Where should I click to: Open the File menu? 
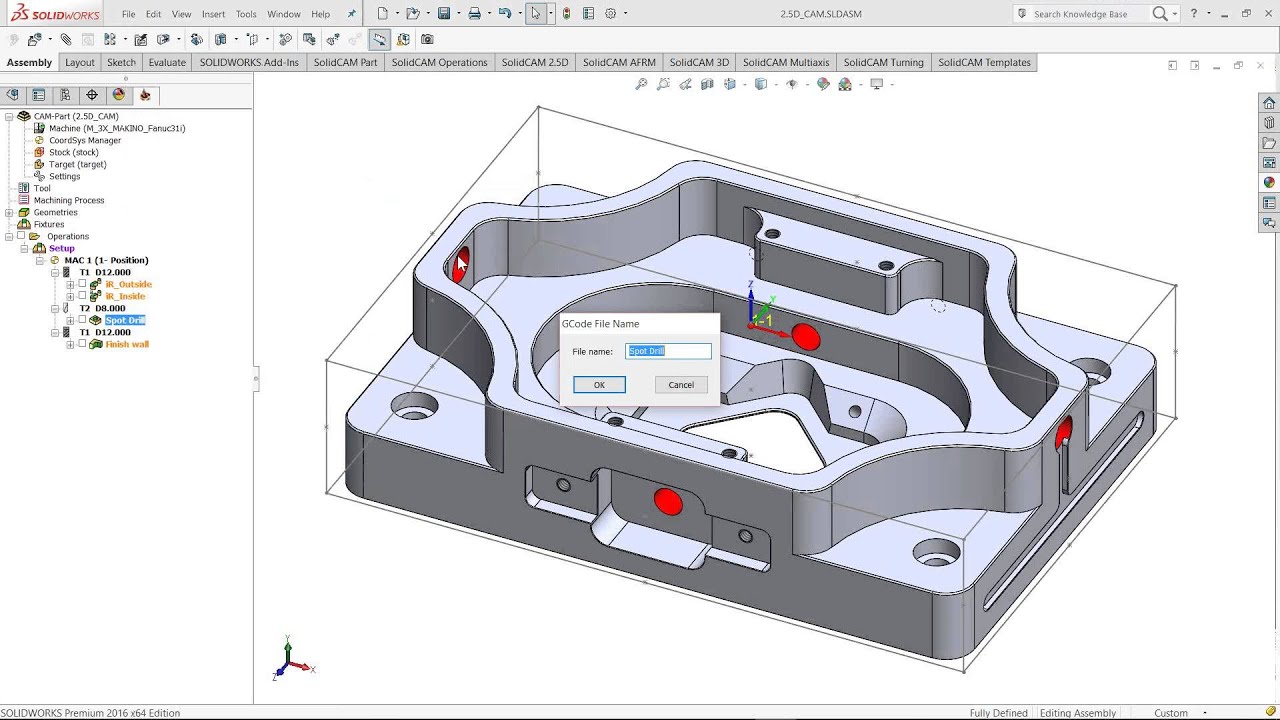pos(129,14)
